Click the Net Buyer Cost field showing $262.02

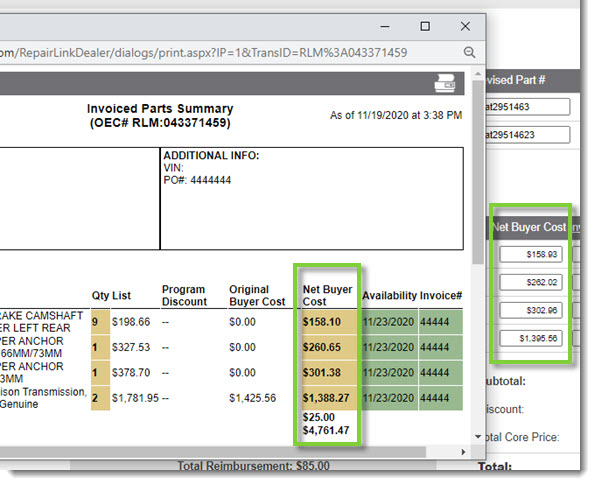pos(530,282)
